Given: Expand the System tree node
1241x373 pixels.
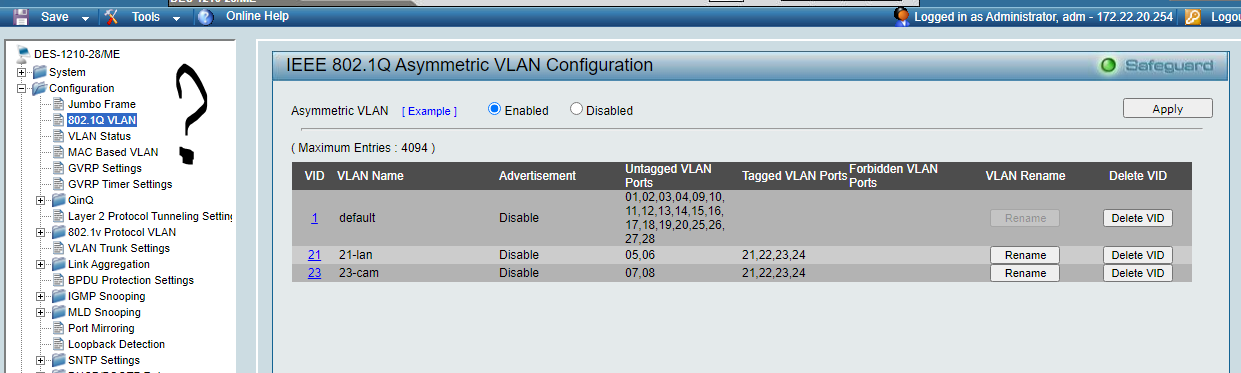Looking at the screenshot, I should pyautogui.click(x=23, y=72).
